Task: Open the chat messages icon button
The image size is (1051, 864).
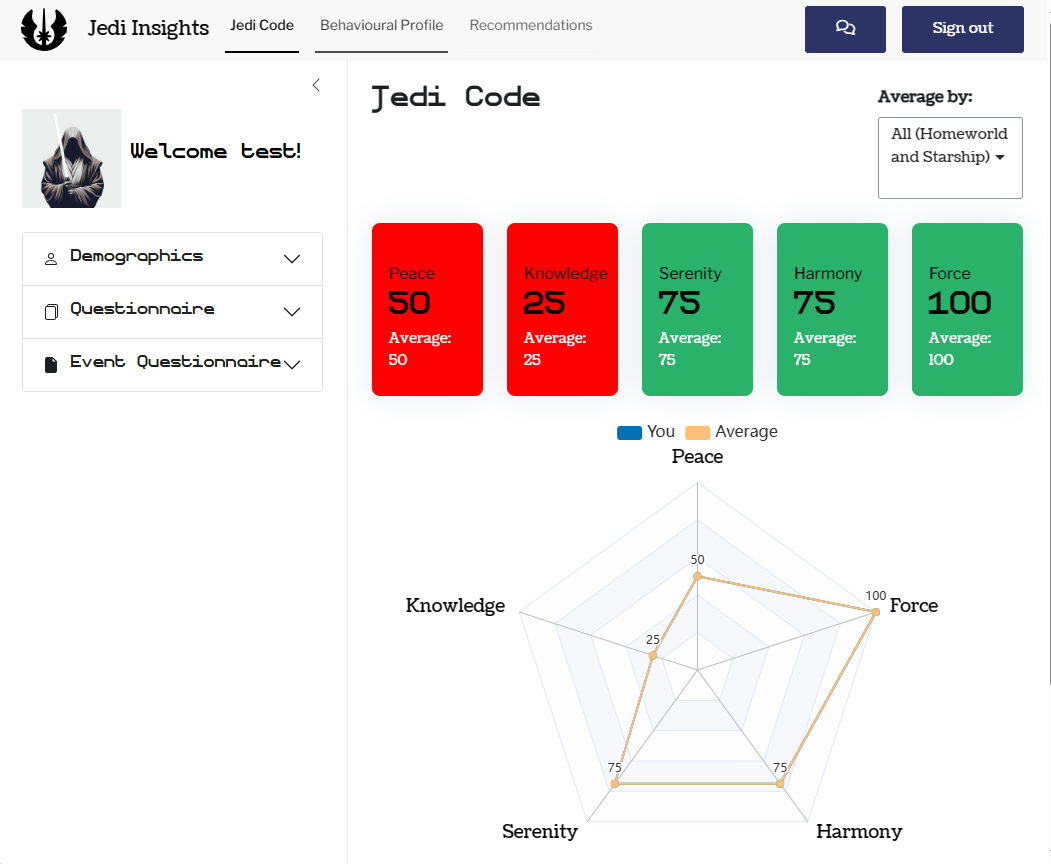Action: (x=845, y=29)
